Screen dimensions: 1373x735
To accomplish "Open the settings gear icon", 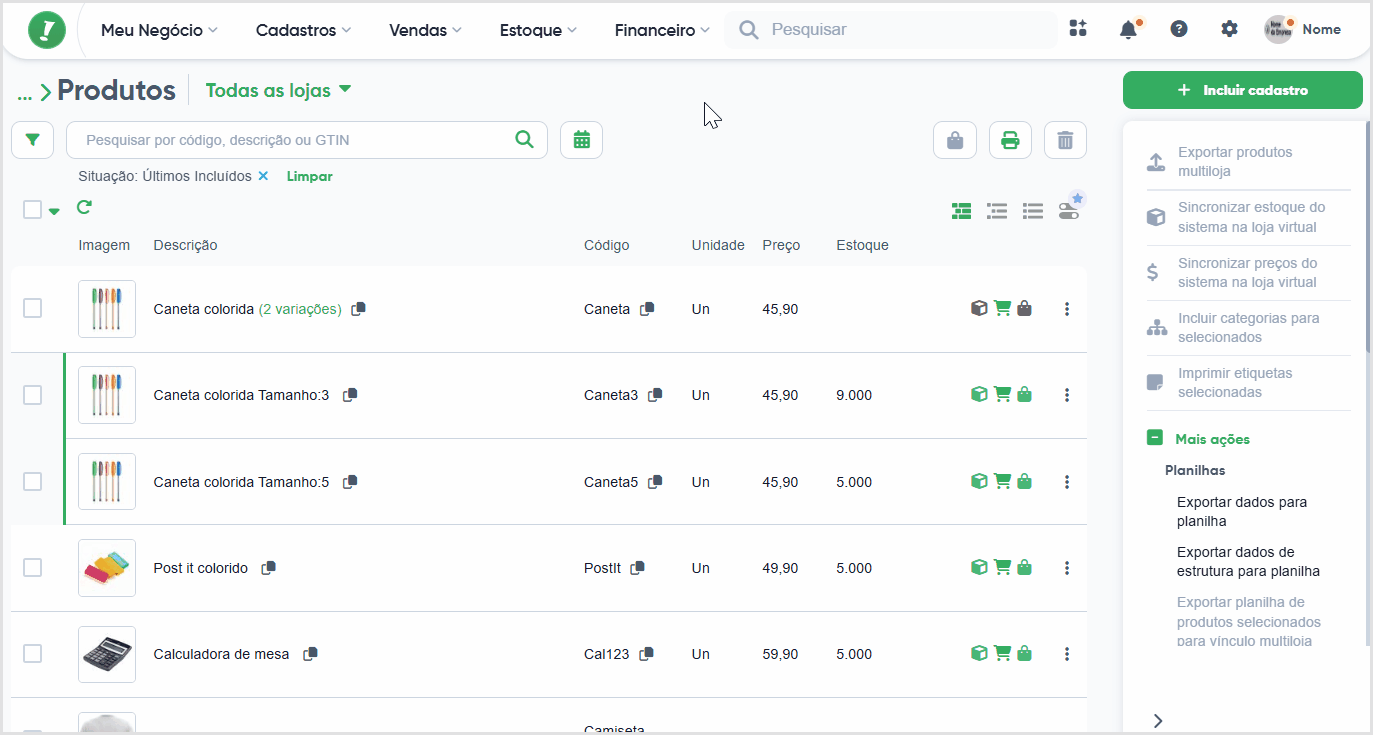I will click(1229, 30).
